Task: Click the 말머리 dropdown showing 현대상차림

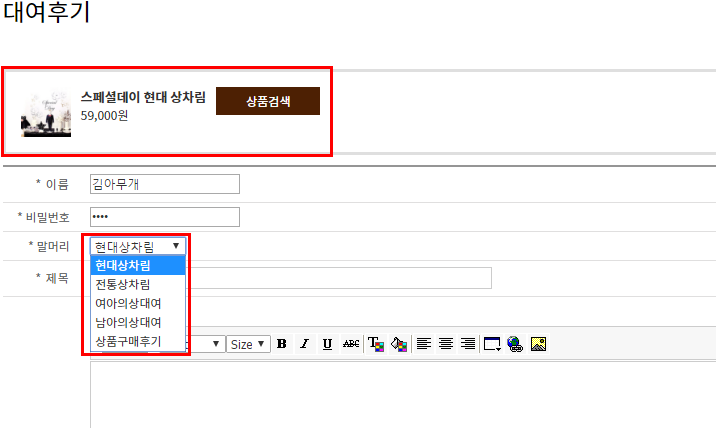Action: point(137,245)
